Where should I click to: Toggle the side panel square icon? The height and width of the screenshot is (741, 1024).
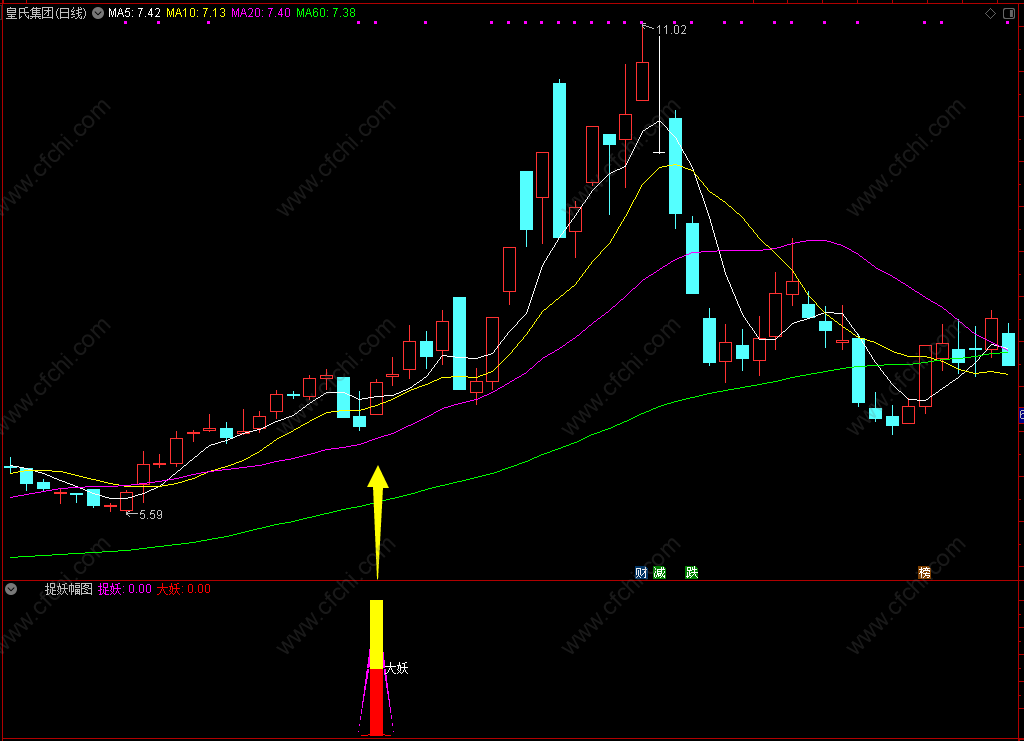(1009, 13)
